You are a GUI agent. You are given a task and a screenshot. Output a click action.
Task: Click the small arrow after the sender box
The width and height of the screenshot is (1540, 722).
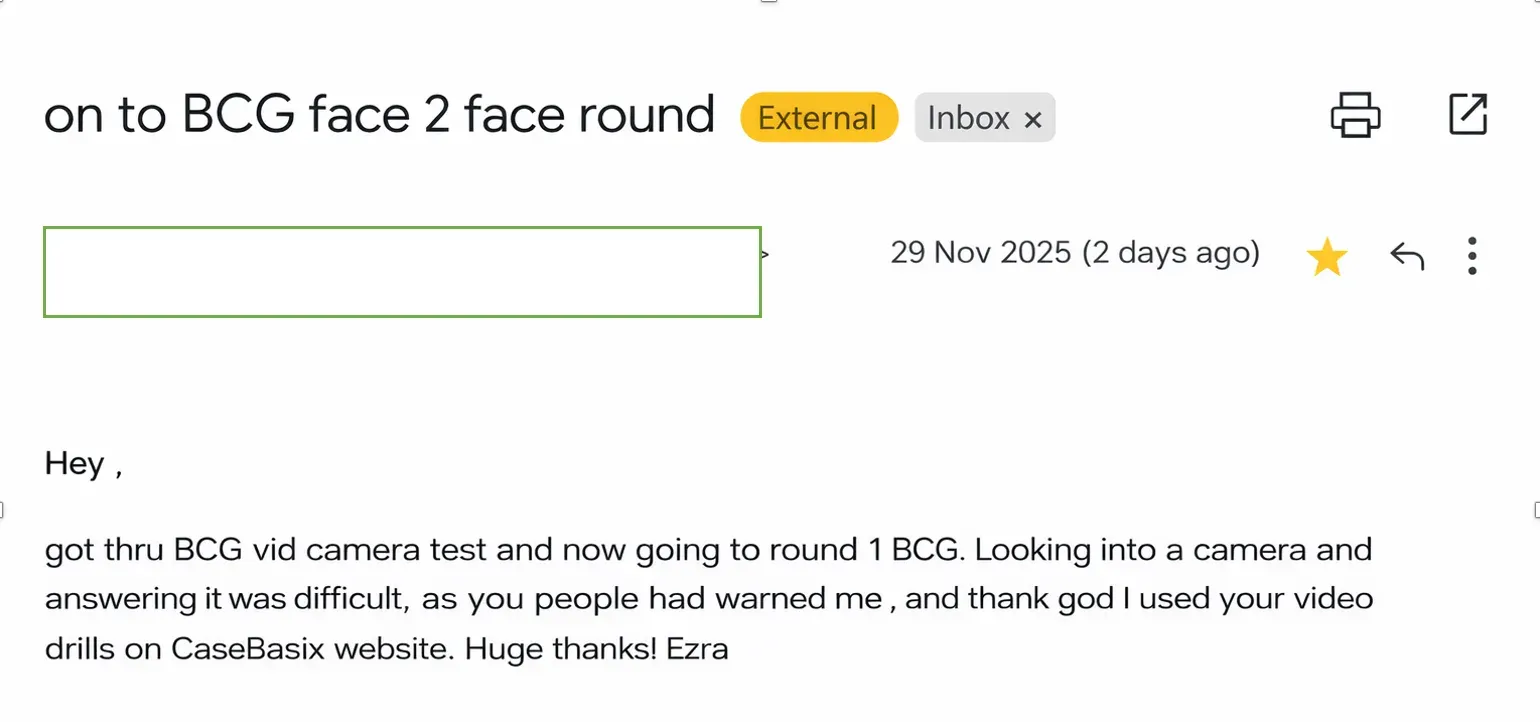click(766, 255)
